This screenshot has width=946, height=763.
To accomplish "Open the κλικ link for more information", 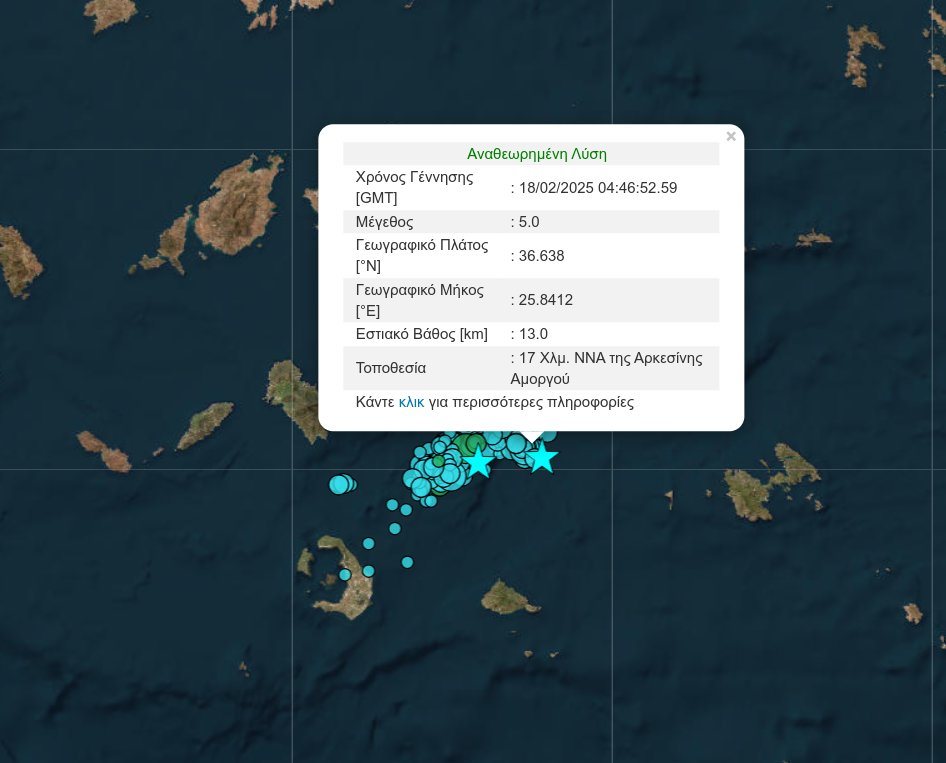I will [412, 402].
